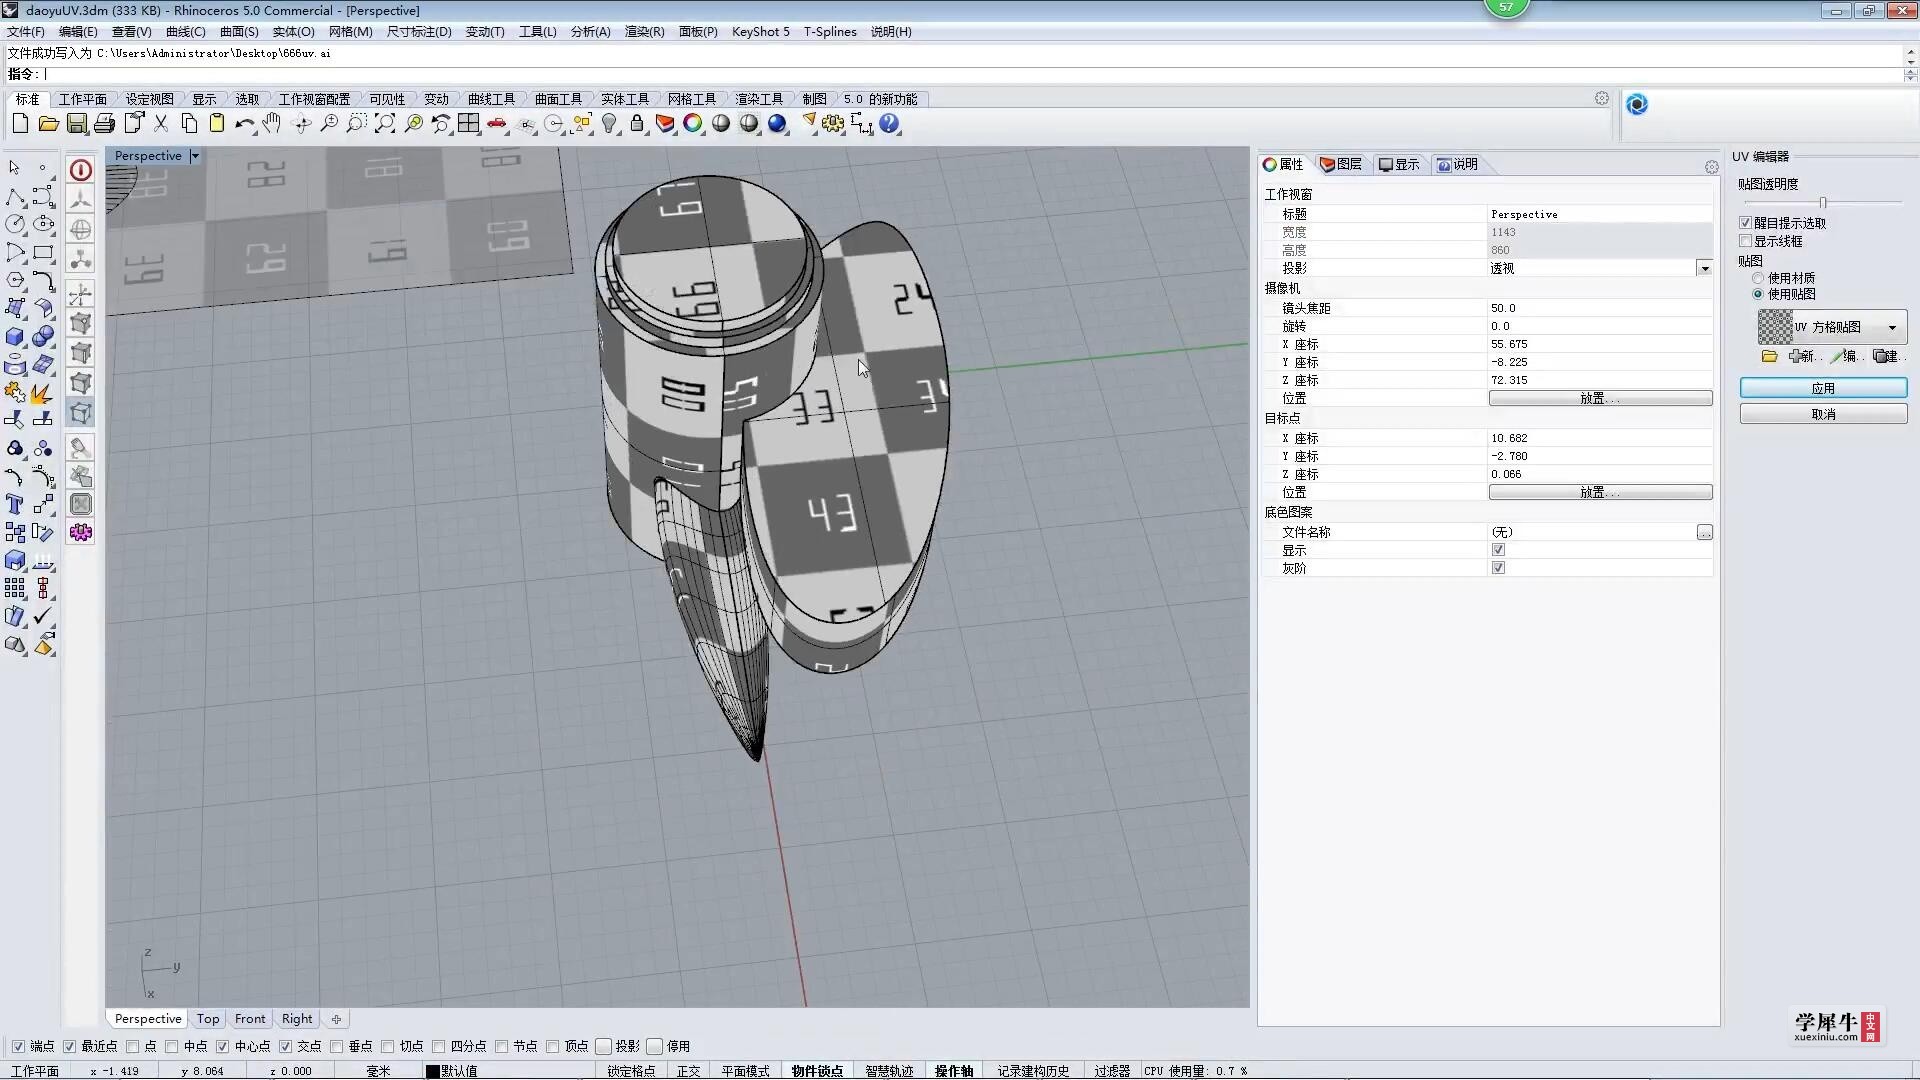Switch to the Top viewport tab
The image size is (1920, 1080).
(208, 1019)
